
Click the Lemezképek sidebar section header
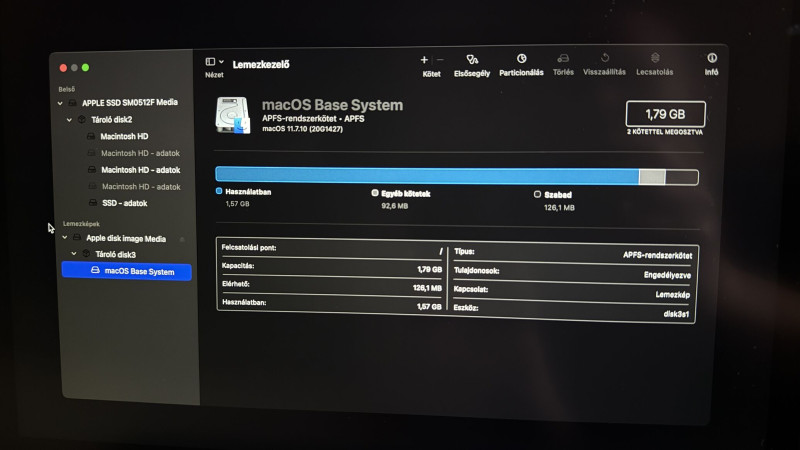[x=81, y=223]
